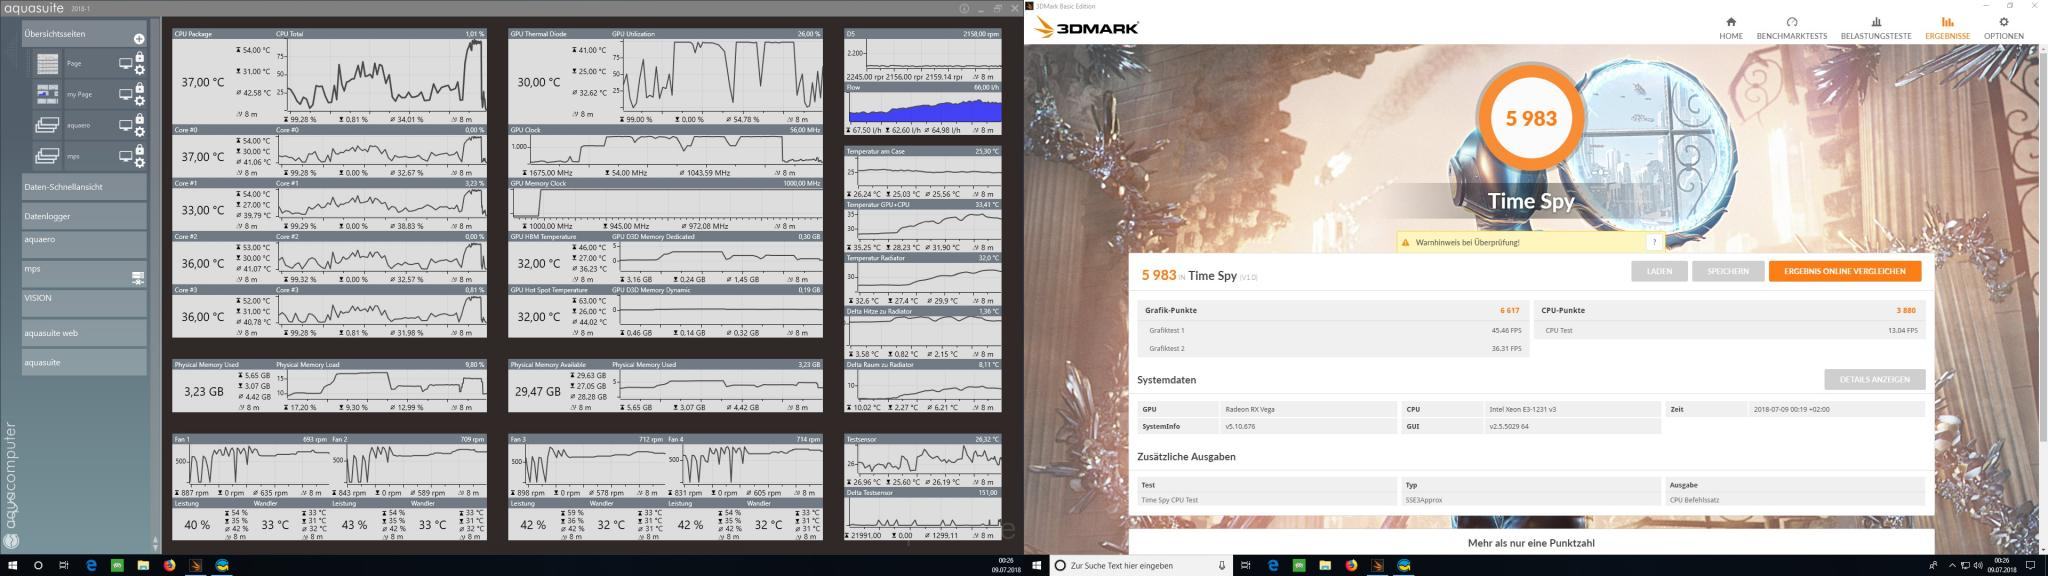Open the help question mark on the warning banner
This screenshot has width=2048, height=576.
coord(1654,242)
